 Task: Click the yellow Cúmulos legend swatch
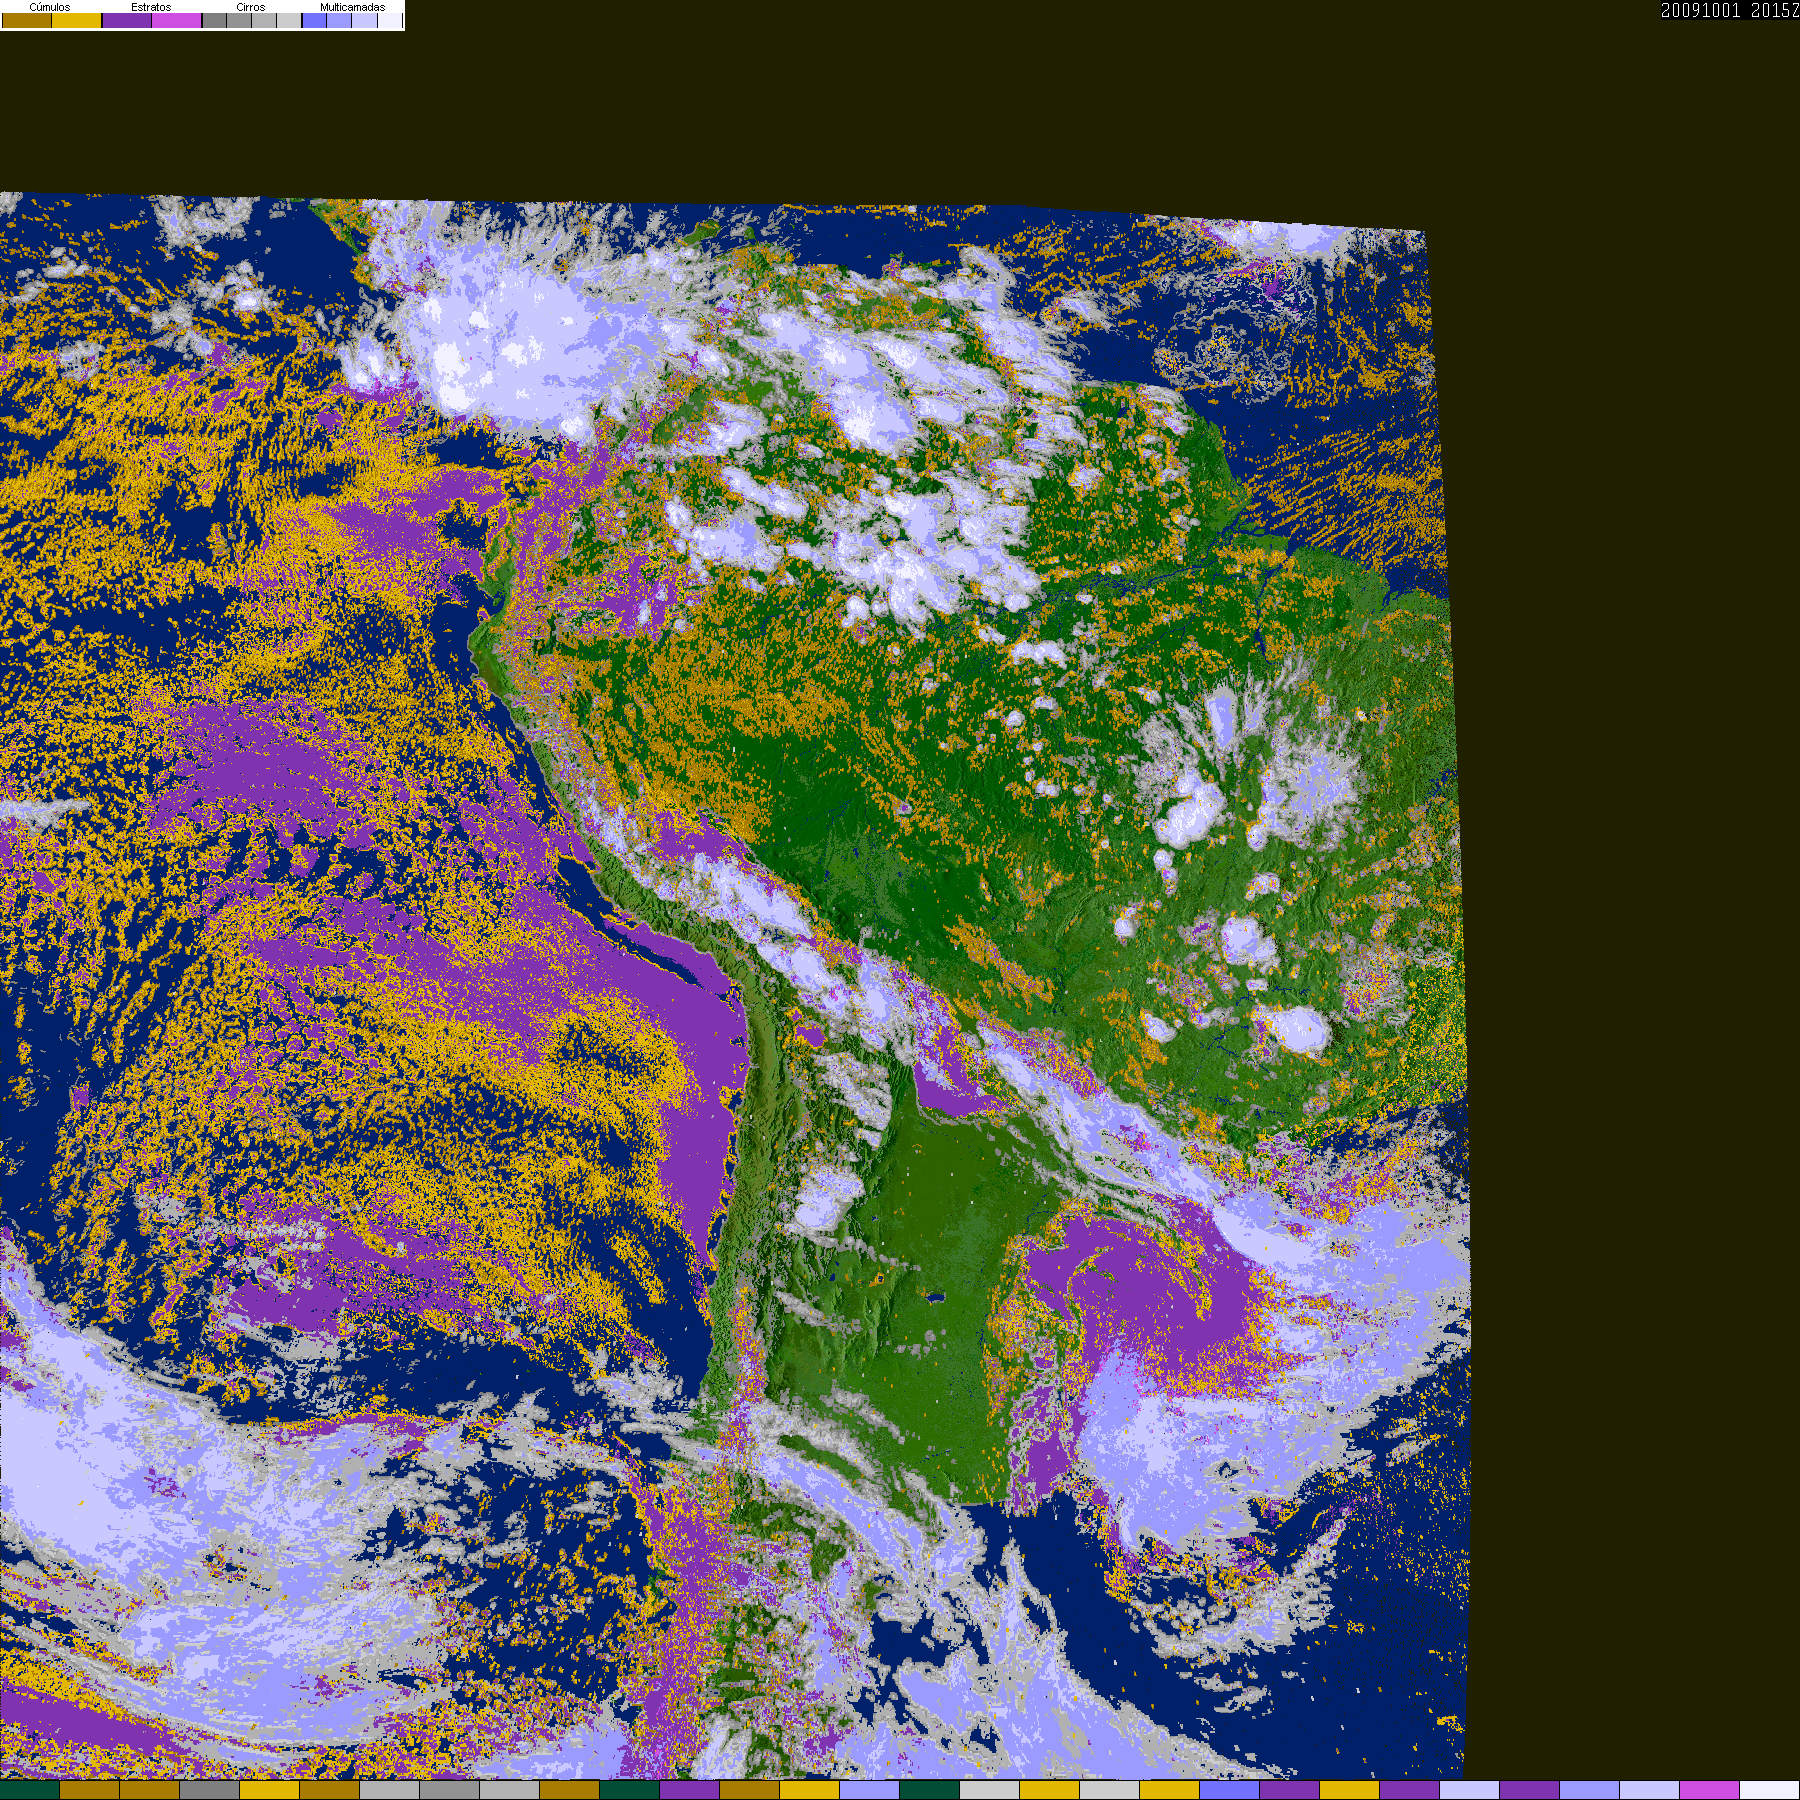pyautogui.click(x=77, y=20)
